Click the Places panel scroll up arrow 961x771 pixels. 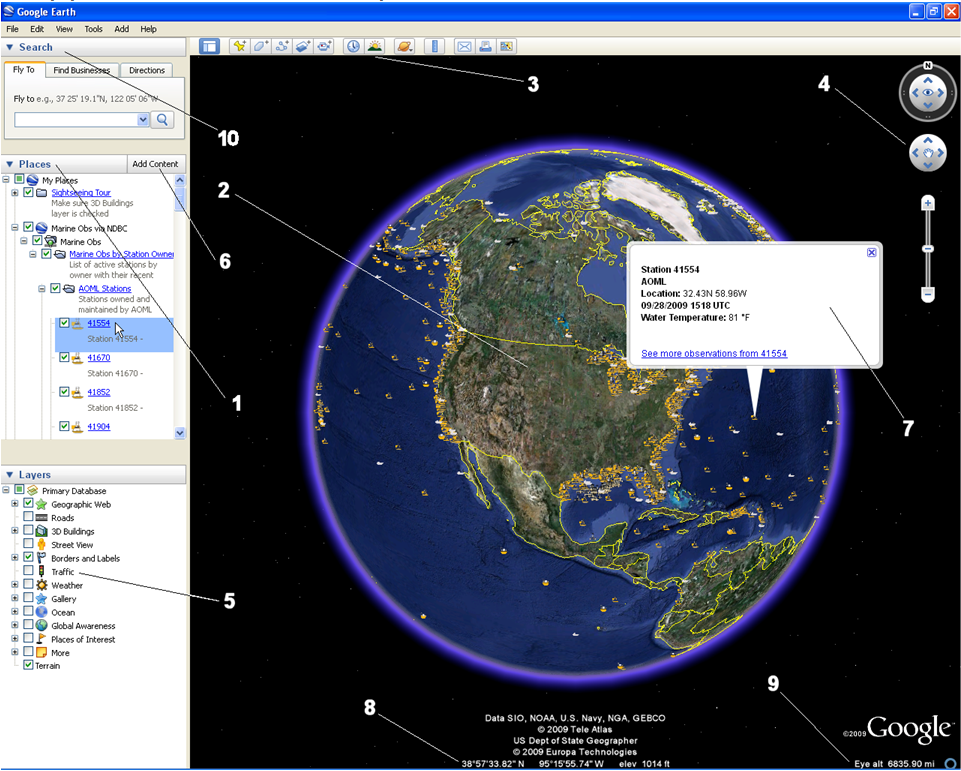pos(180,180)
